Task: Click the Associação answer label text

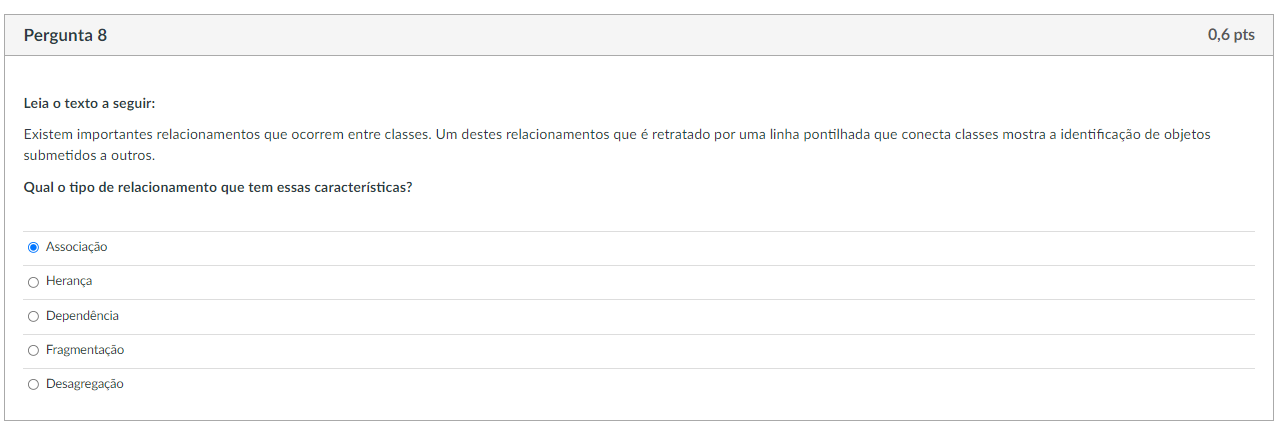Action: click(76, 247)
